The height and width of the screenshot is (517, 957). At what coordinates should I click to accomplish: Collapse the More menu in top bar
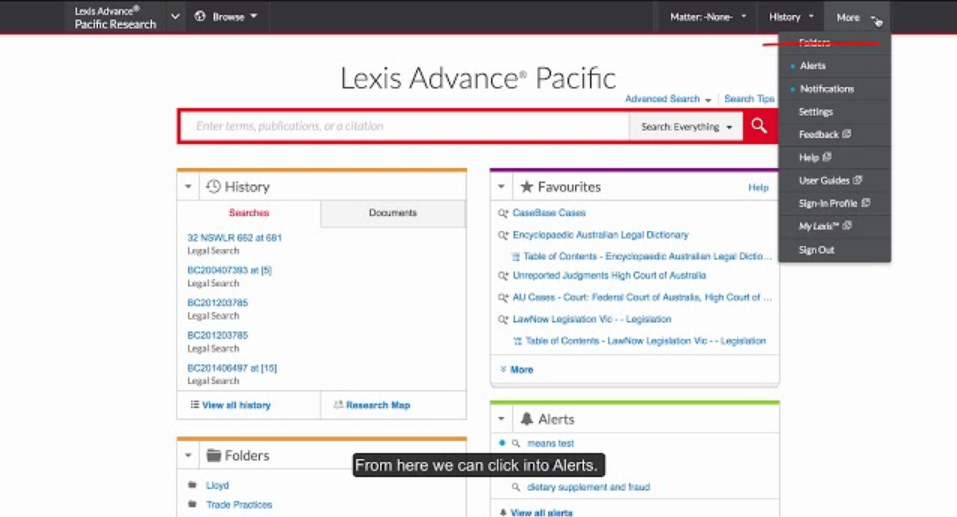point(856,17)
